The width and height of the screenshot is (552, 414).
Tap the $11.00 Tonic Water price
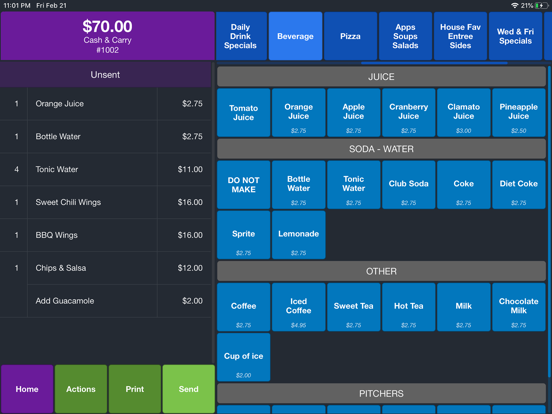190,169
